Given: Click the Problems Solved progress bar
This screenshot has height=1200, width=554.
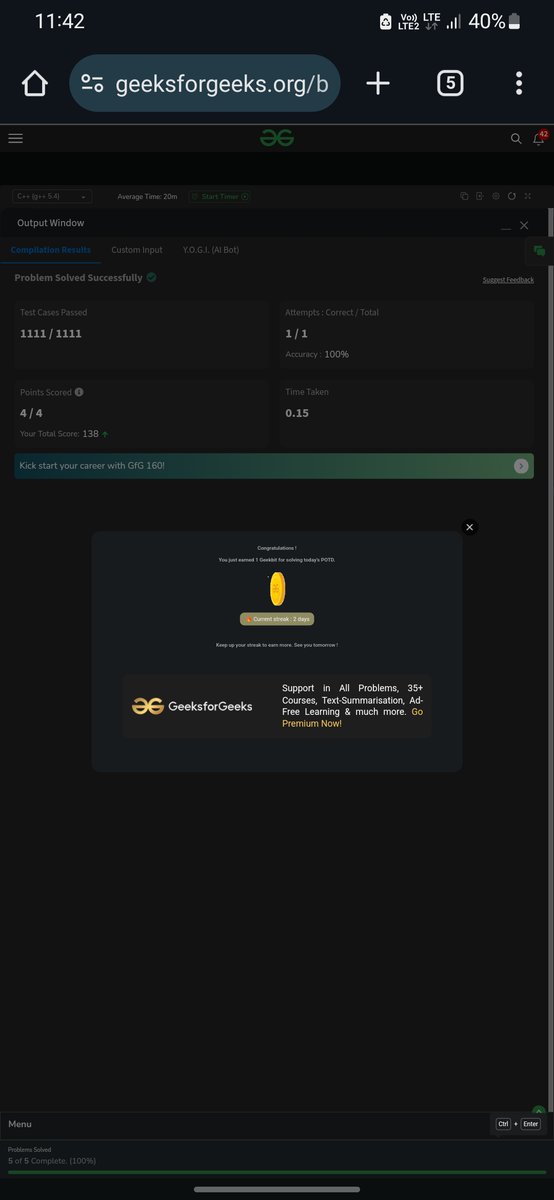Looking at the screenshot, I should tap(277, 1172).
